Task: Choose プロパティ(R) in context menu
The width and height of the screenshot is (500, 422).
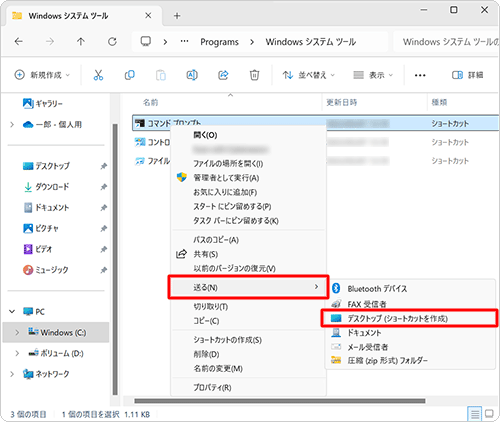Action: click(248, 388)
